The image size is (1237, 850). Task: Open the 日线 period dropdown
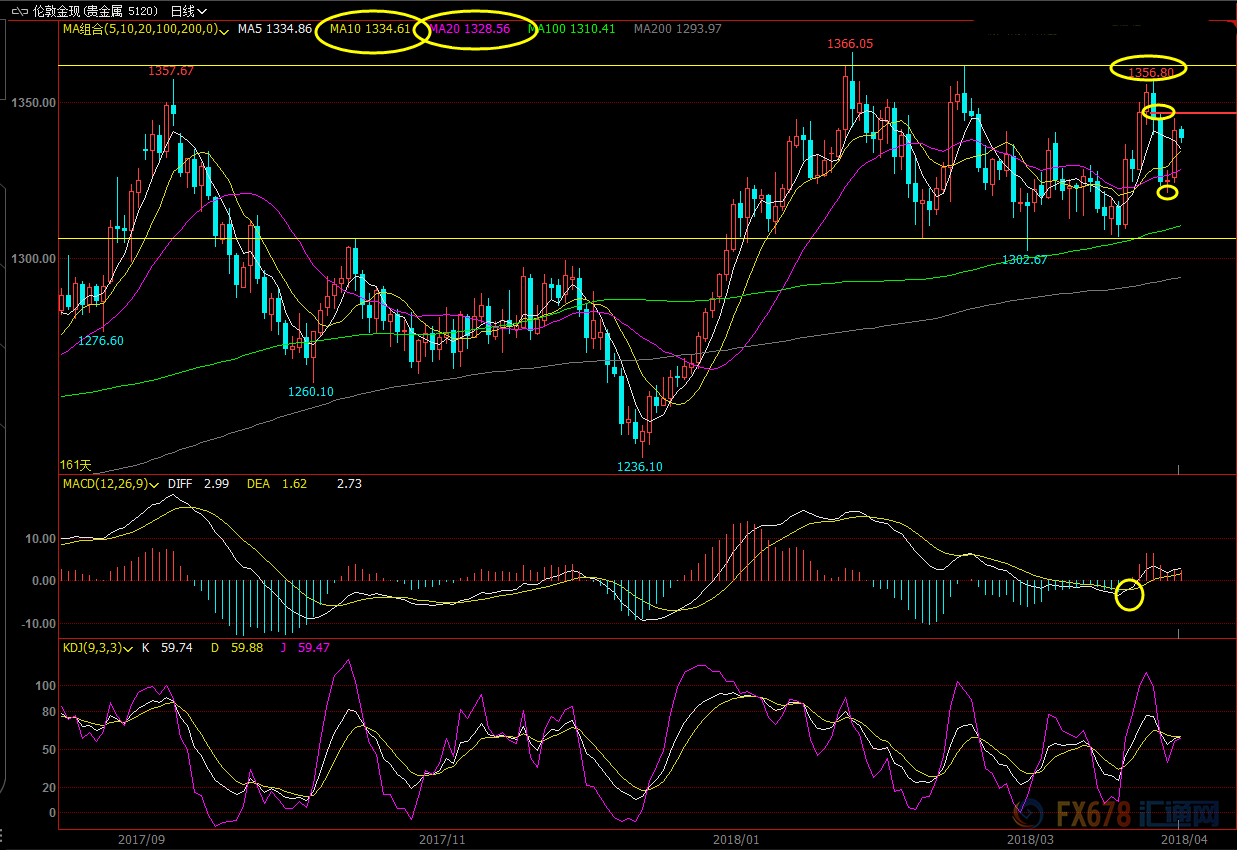pos(184,11)
